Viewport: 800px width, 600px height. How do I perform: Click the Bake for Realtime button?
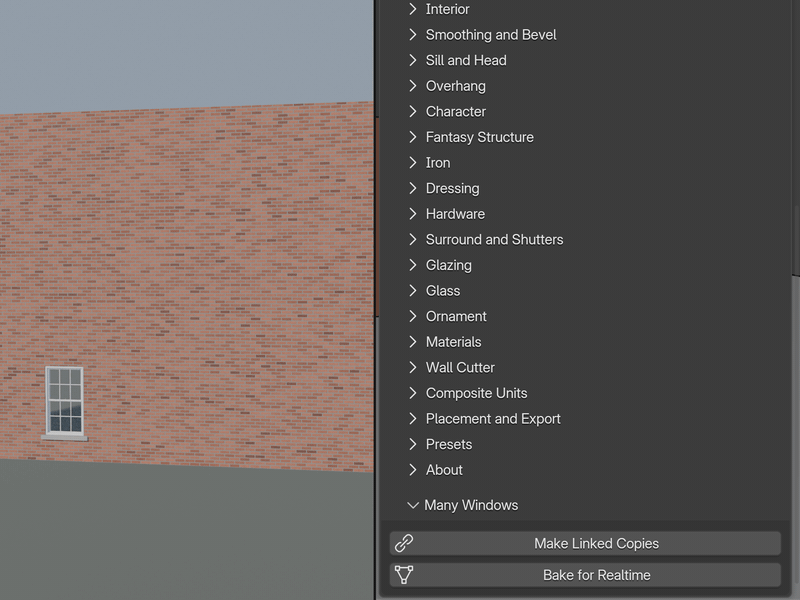pyautogui.click(x=585, y=575)
